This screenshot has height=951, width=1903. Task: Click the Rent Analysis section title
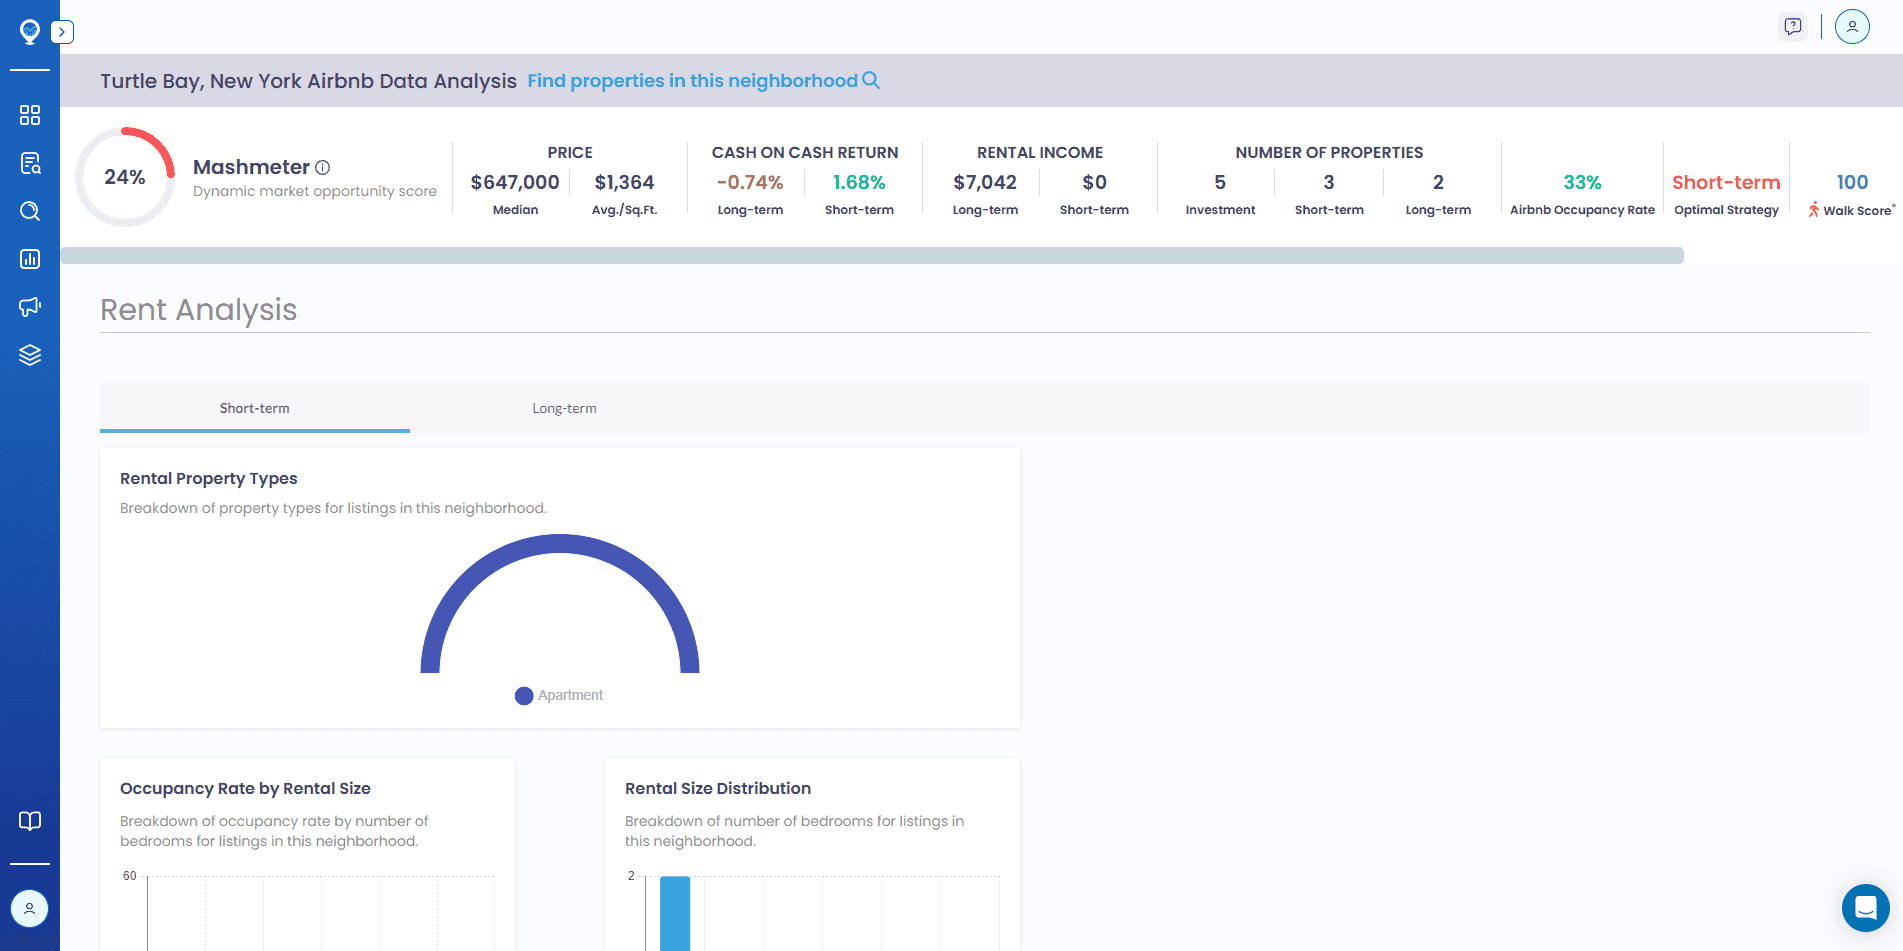tap(198, 310)
